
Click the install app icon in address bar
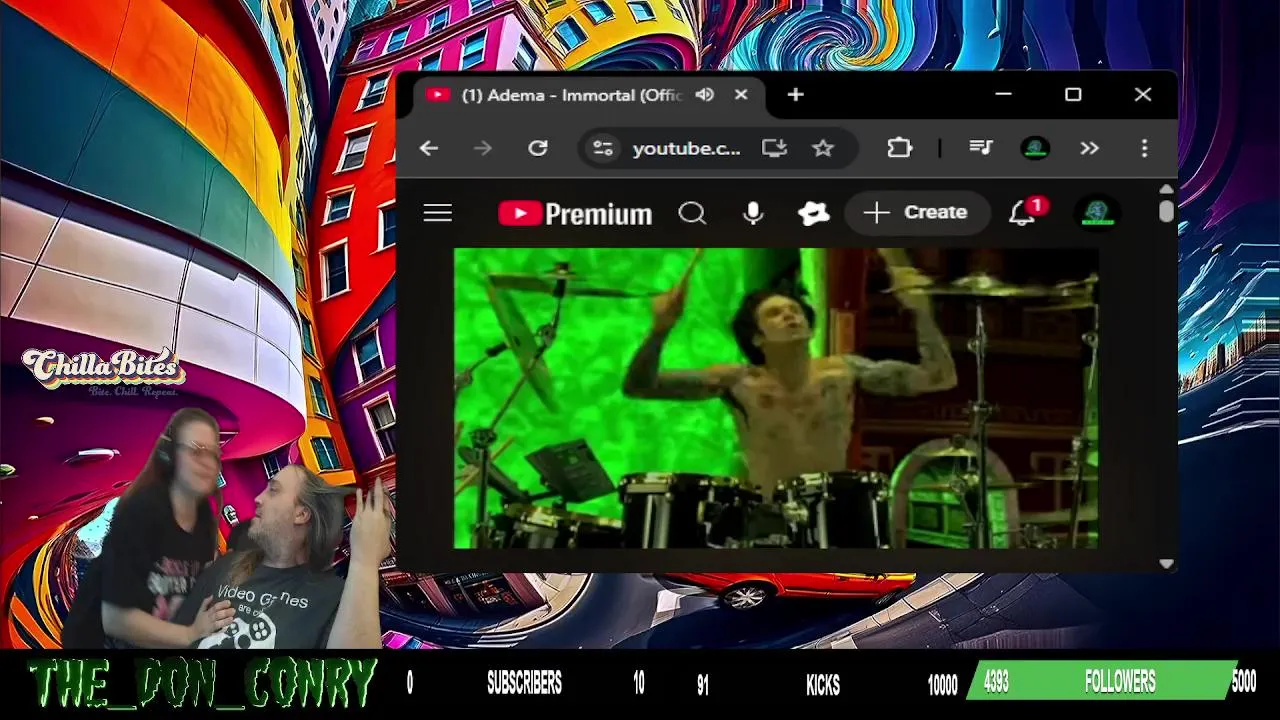click(774, 148)
